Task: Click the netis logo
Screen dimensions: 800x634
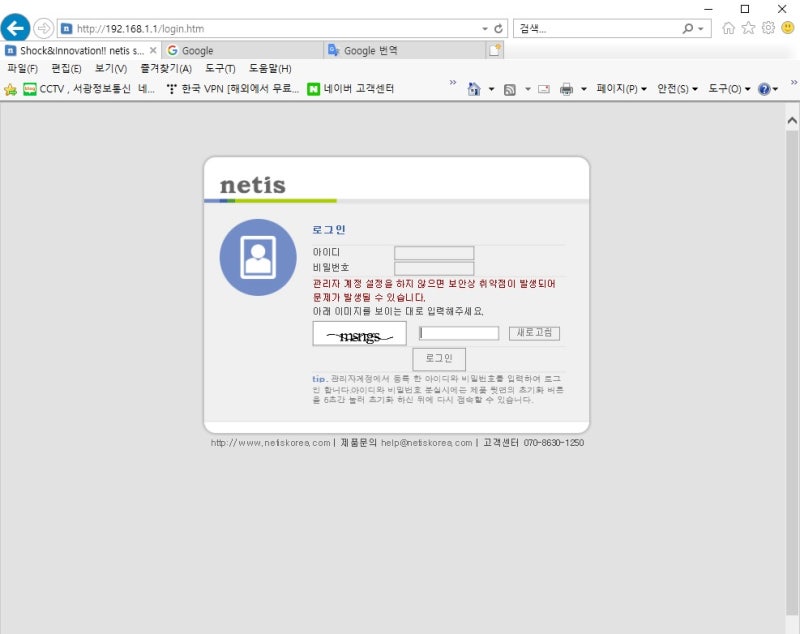Action: click(x=253, y=185)
